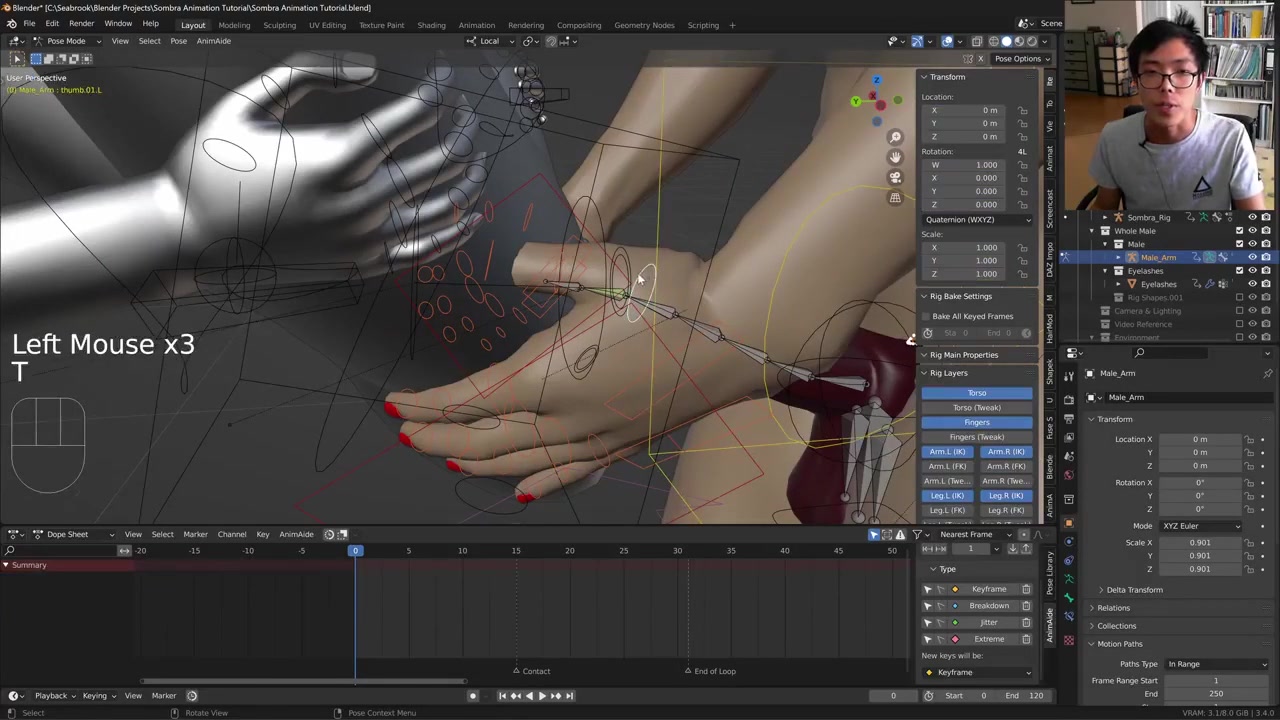Image resolution: width=1280 pixels, height=720 pixels.
Task: Switch perspective/orthographic with the grid icon
Action: [895, 198]
